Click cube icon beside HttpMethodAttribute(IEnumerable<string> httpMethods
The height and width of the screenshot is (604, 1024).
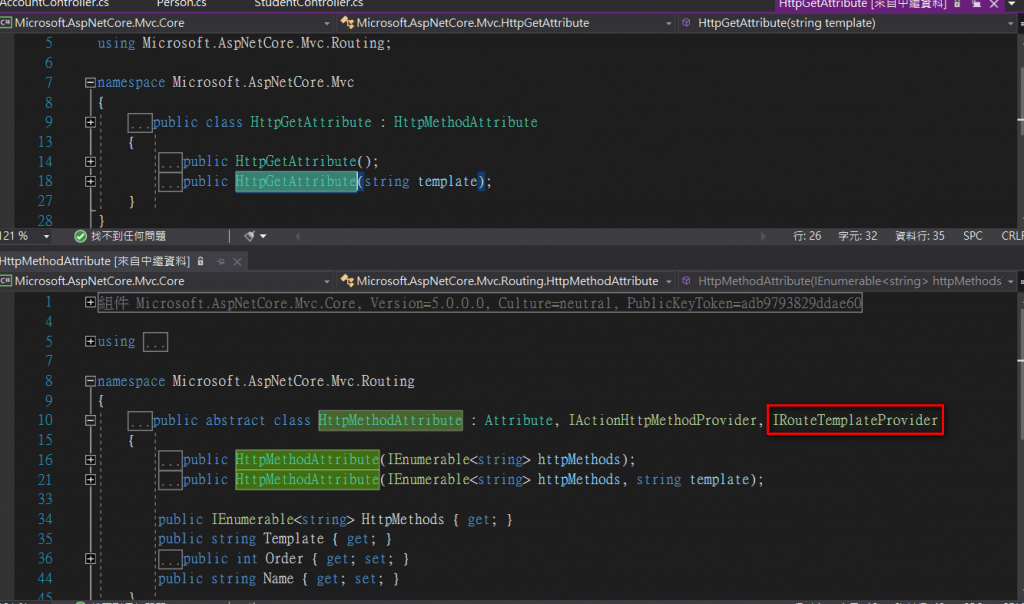point(686,281)
